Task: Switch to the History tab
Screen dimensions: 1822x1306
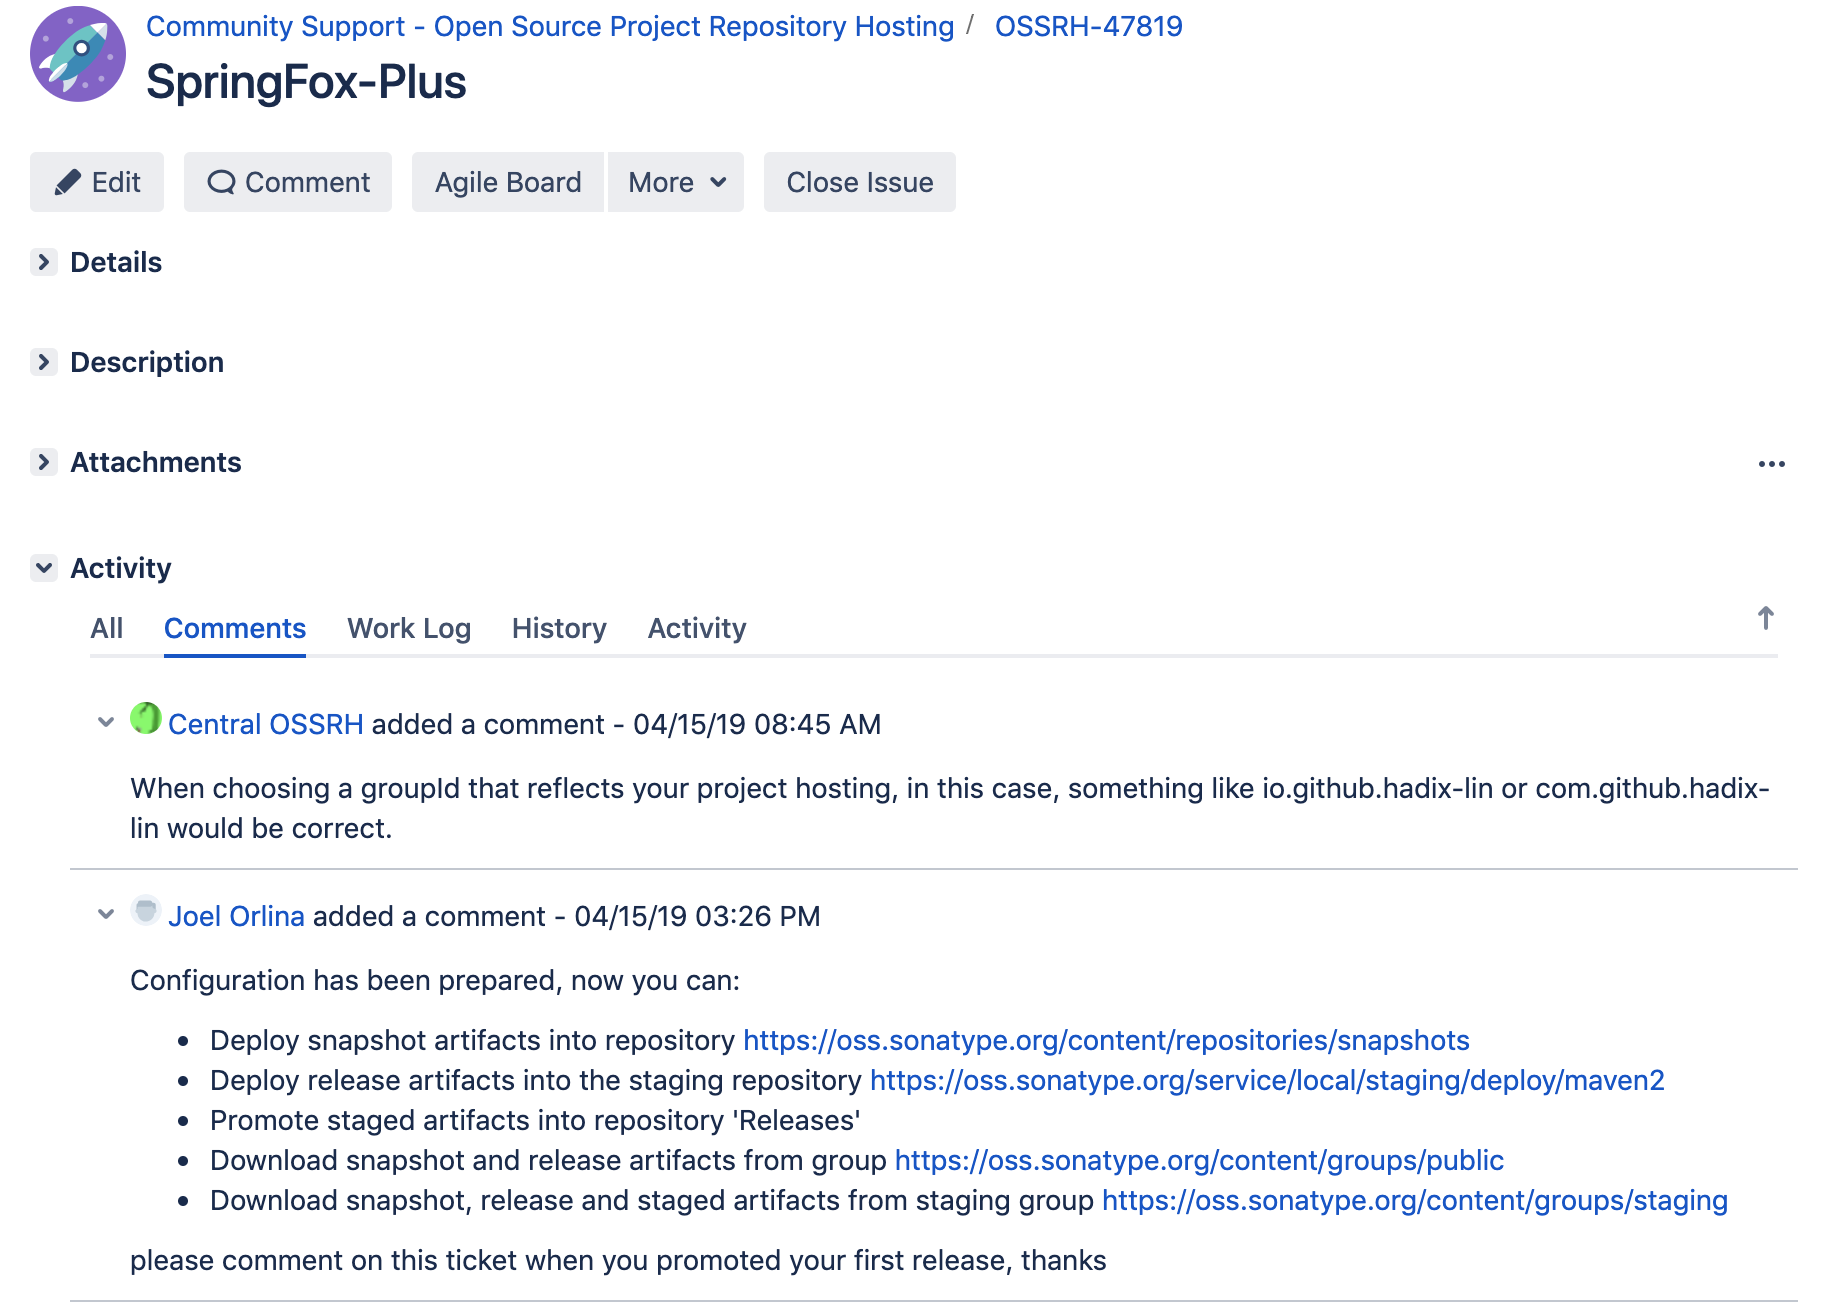Action: click(x=559, y=628)
